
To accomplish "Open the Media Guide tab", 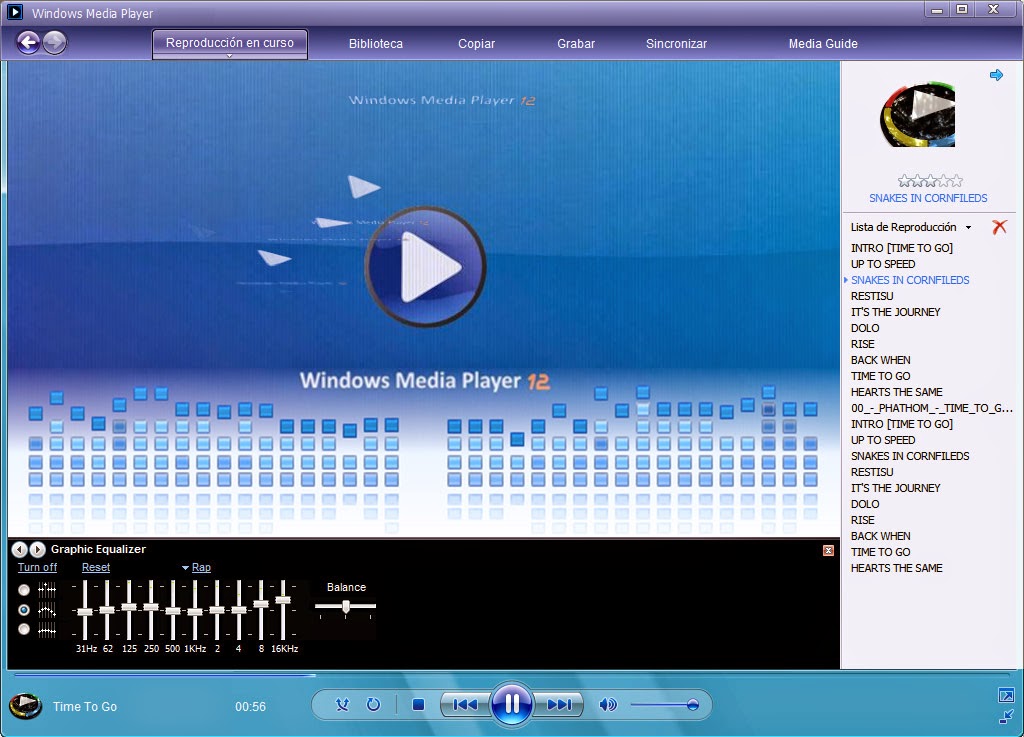I will [x=823, y=44].
